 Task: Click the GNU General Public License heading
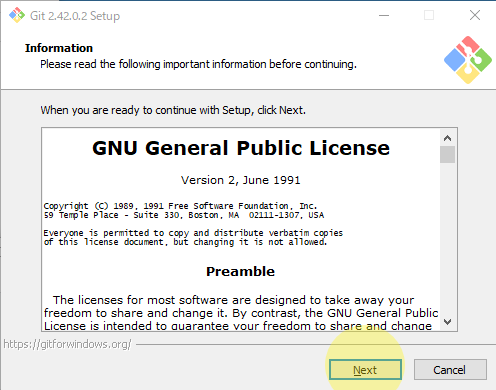pos(241,148)
